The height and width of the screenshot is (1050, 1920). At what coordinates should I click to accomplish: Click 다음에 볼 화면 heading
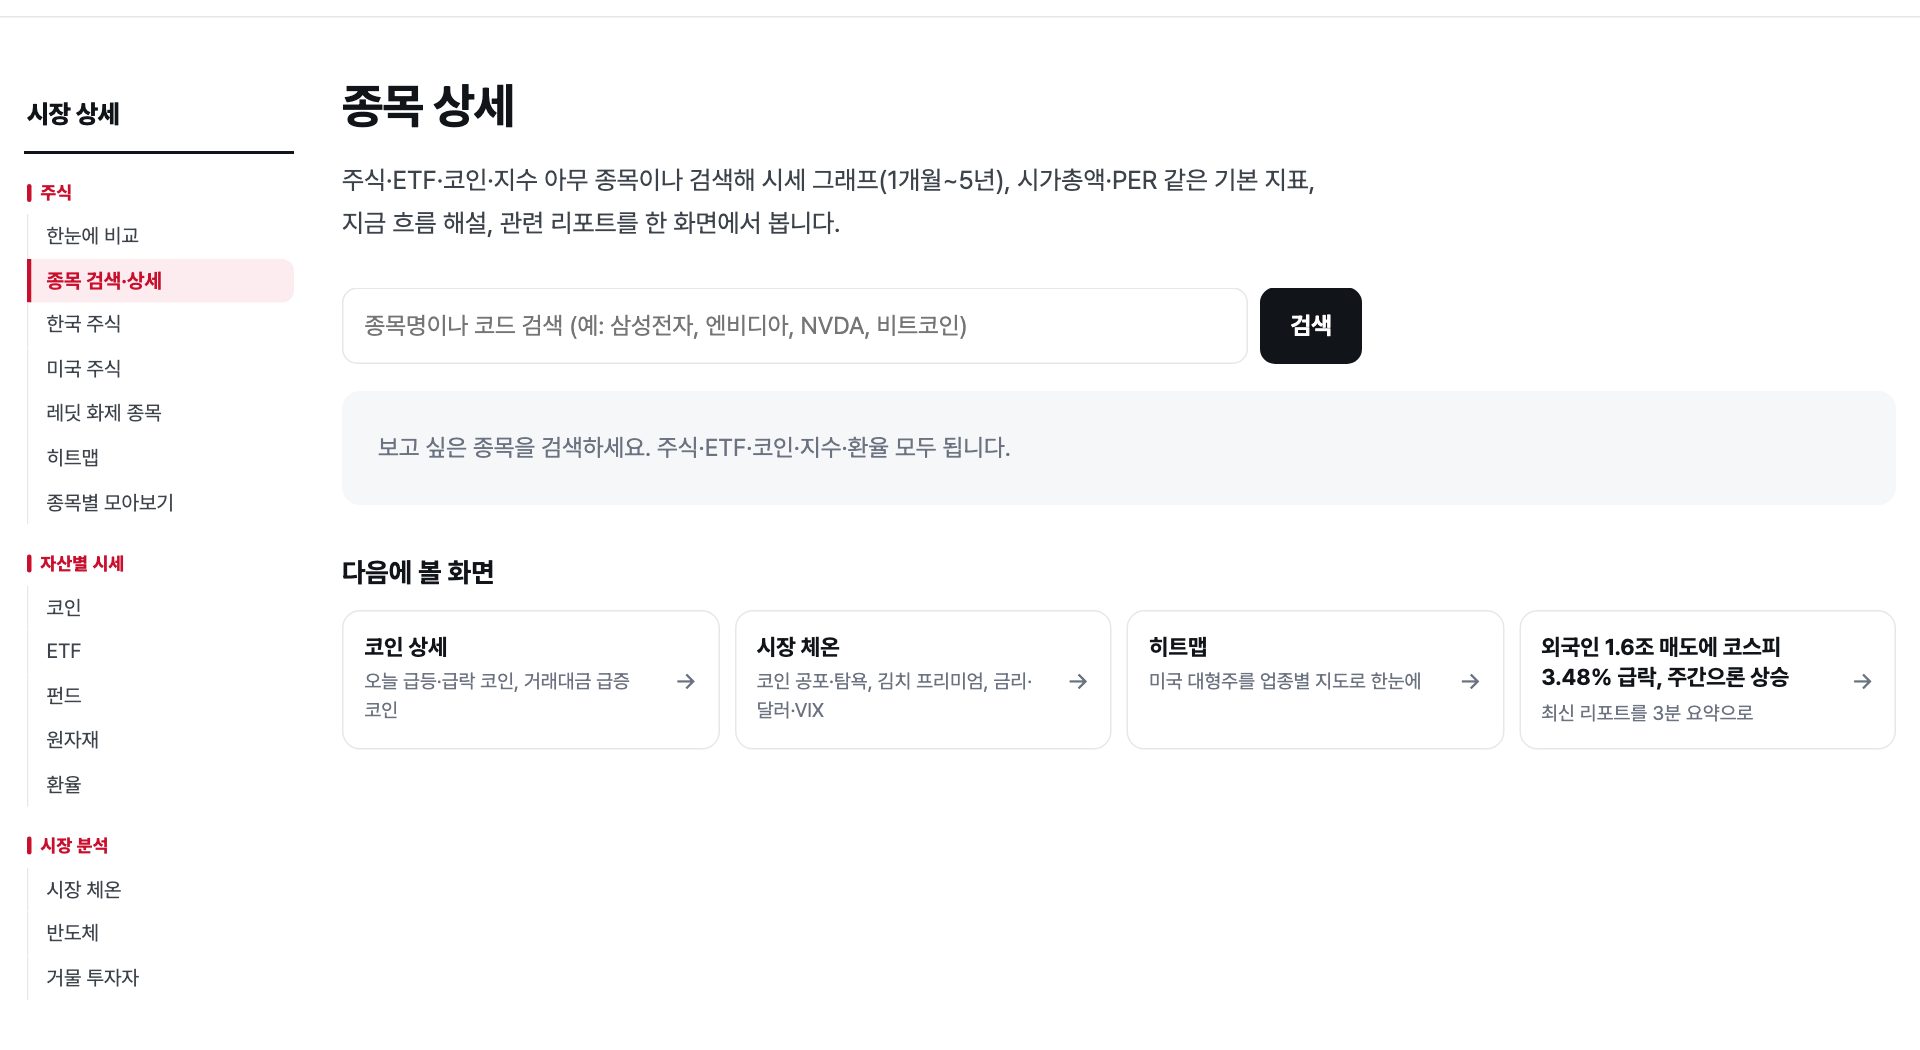pyautogui.click(x=418, y=572)
